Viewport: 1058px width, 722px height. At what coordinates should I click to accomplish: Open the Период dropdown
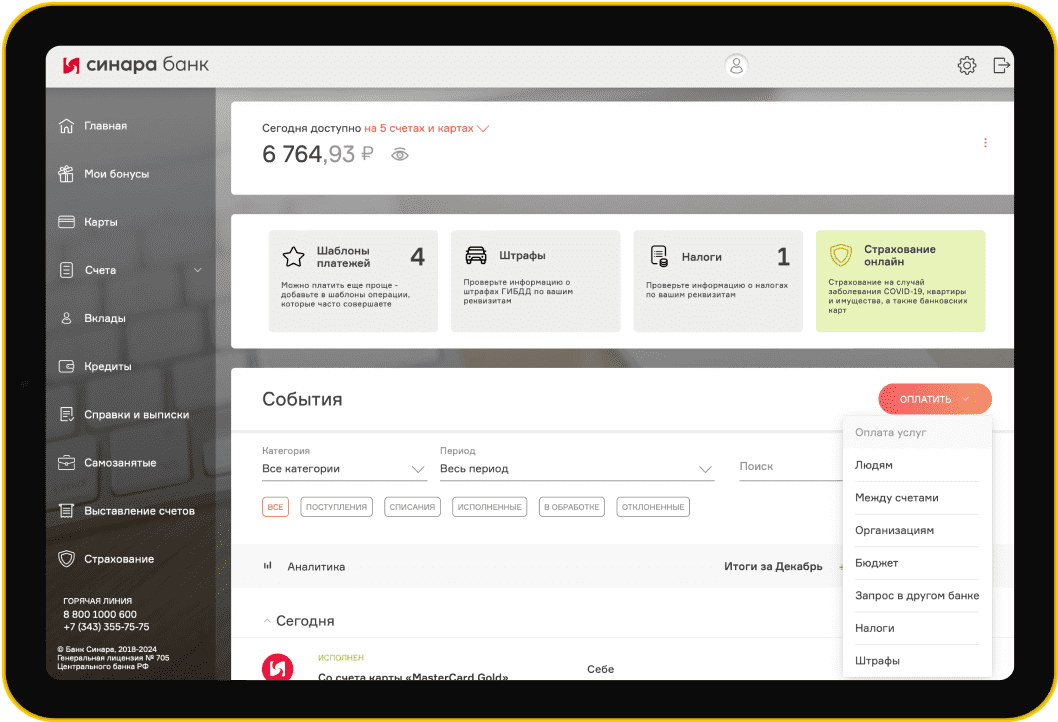pos(576,469)
